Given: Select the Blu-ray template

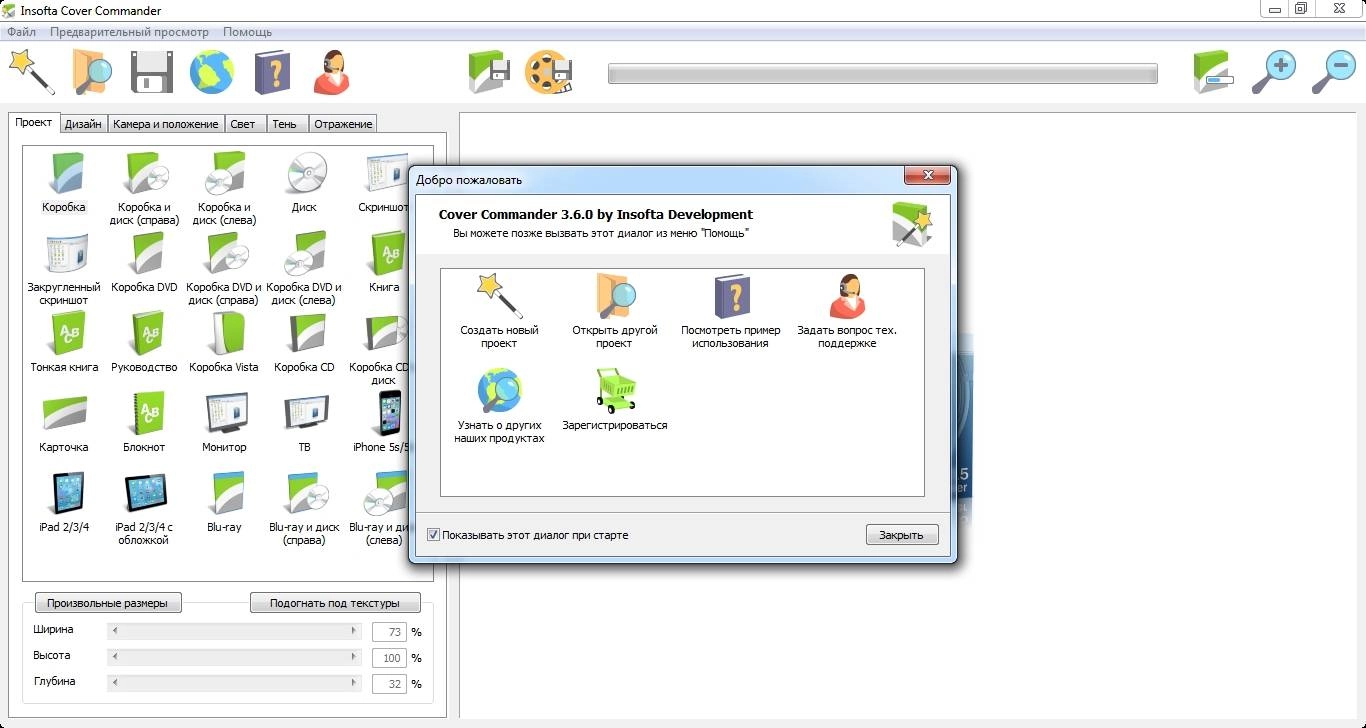Looking at the screenshot, I should 224,502.
